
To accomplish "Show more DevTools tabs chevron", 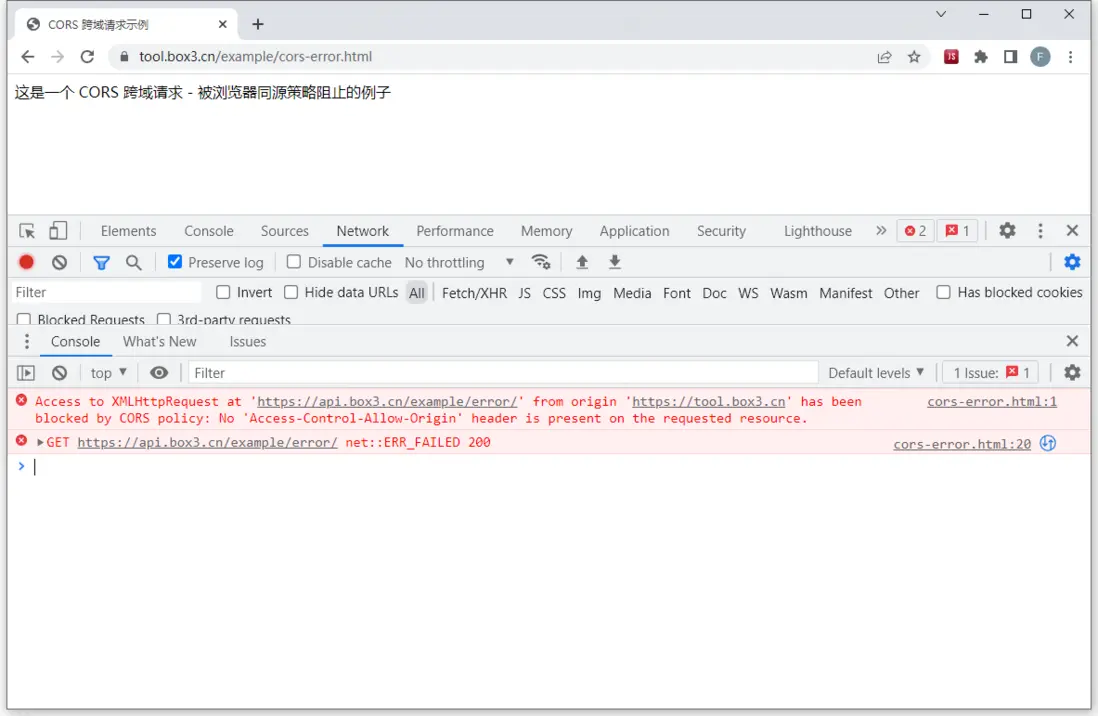I will click(x=881, y=230).
